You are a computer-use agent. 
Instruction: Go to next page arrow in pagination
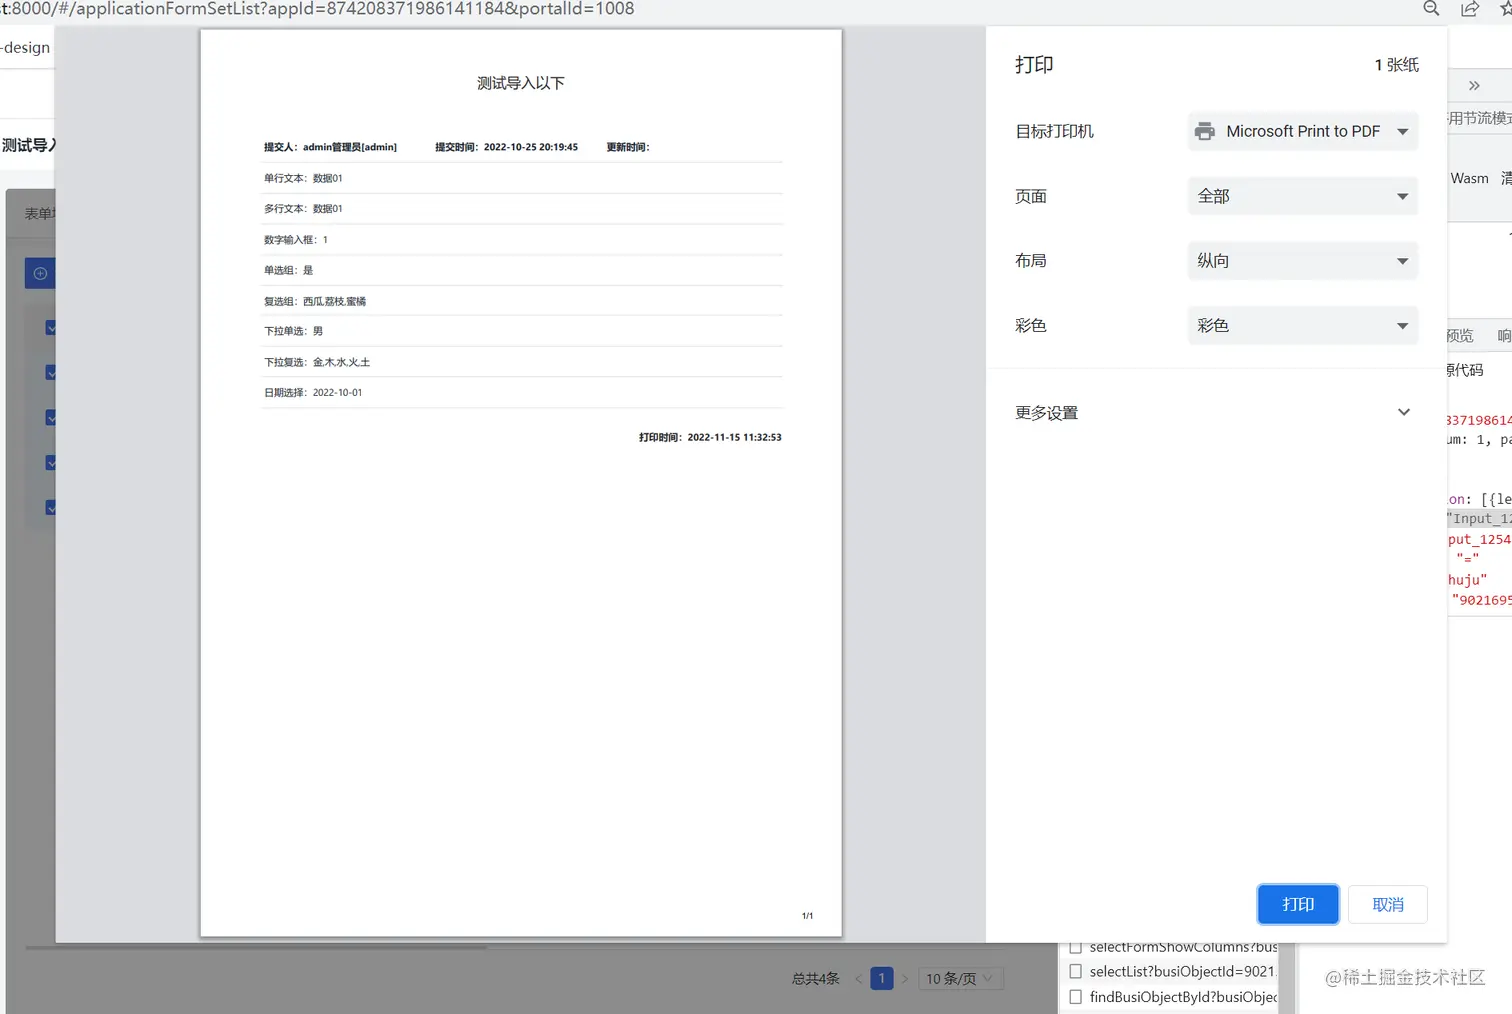[905, 979]
